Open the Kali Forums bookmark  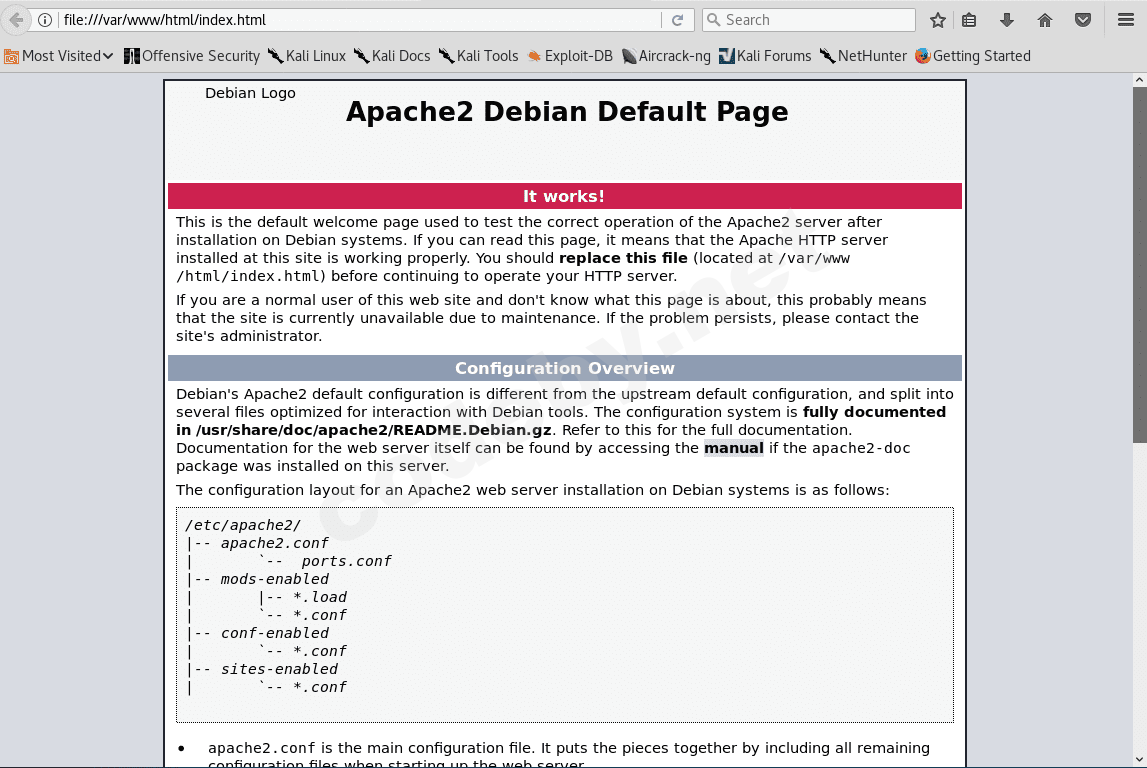pyautogui.click(x=765, y=56)
